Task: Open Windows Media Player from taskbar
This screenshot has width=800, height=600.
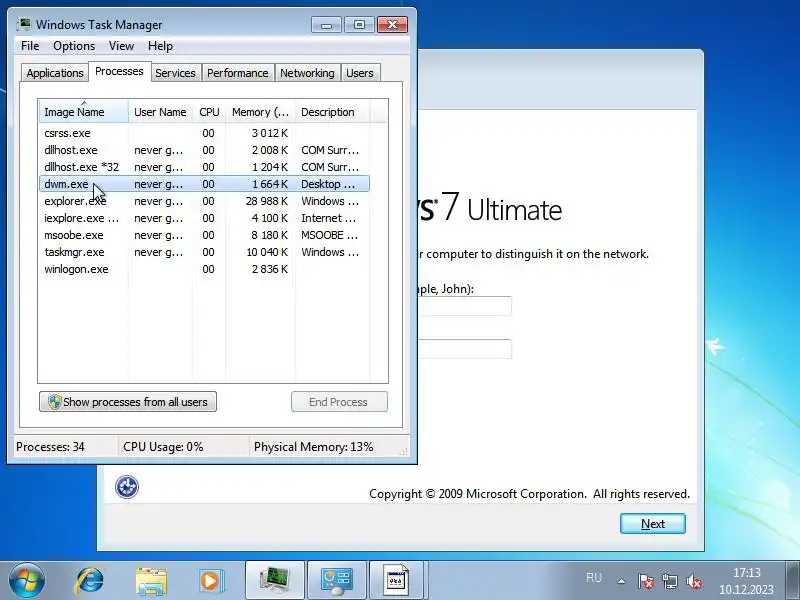Action: click(x=211, y=581)
